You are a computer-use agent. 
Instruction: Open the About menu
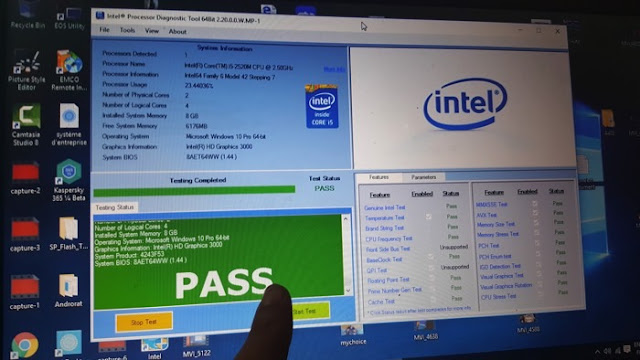point(178,31)
